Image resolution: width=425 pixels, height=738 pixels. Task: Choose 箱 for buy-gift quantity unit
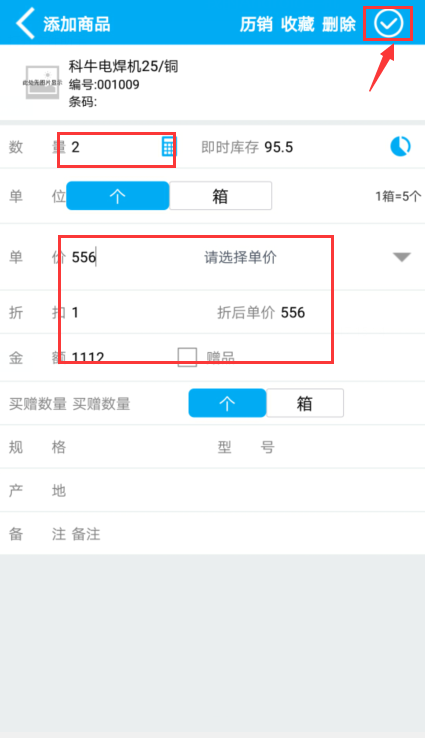pyautogui.click(x=305, y=403)
